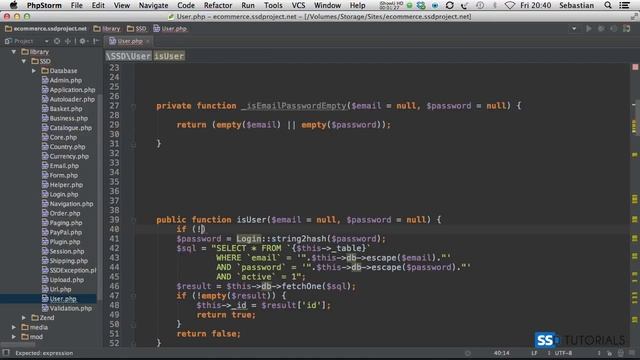Collapse the SSD folder in tree

click(24, 61)
